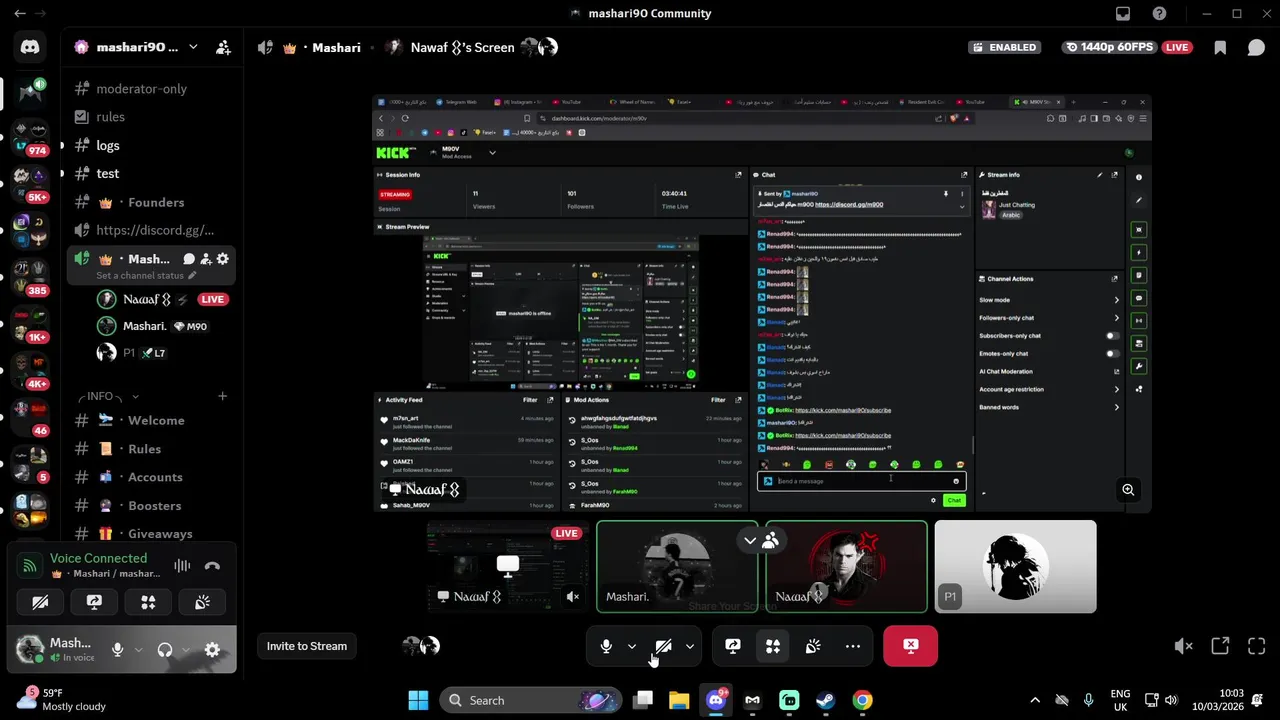Click Invite to Stream button

307,646
